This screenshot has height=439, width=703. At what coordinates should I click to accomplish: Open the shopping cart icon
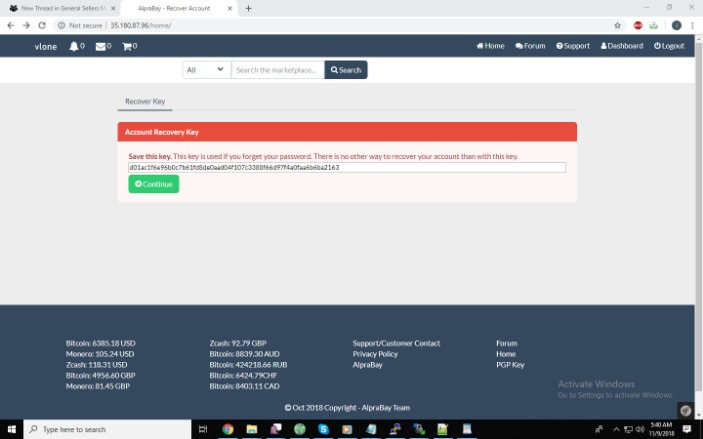click(127, 46)
